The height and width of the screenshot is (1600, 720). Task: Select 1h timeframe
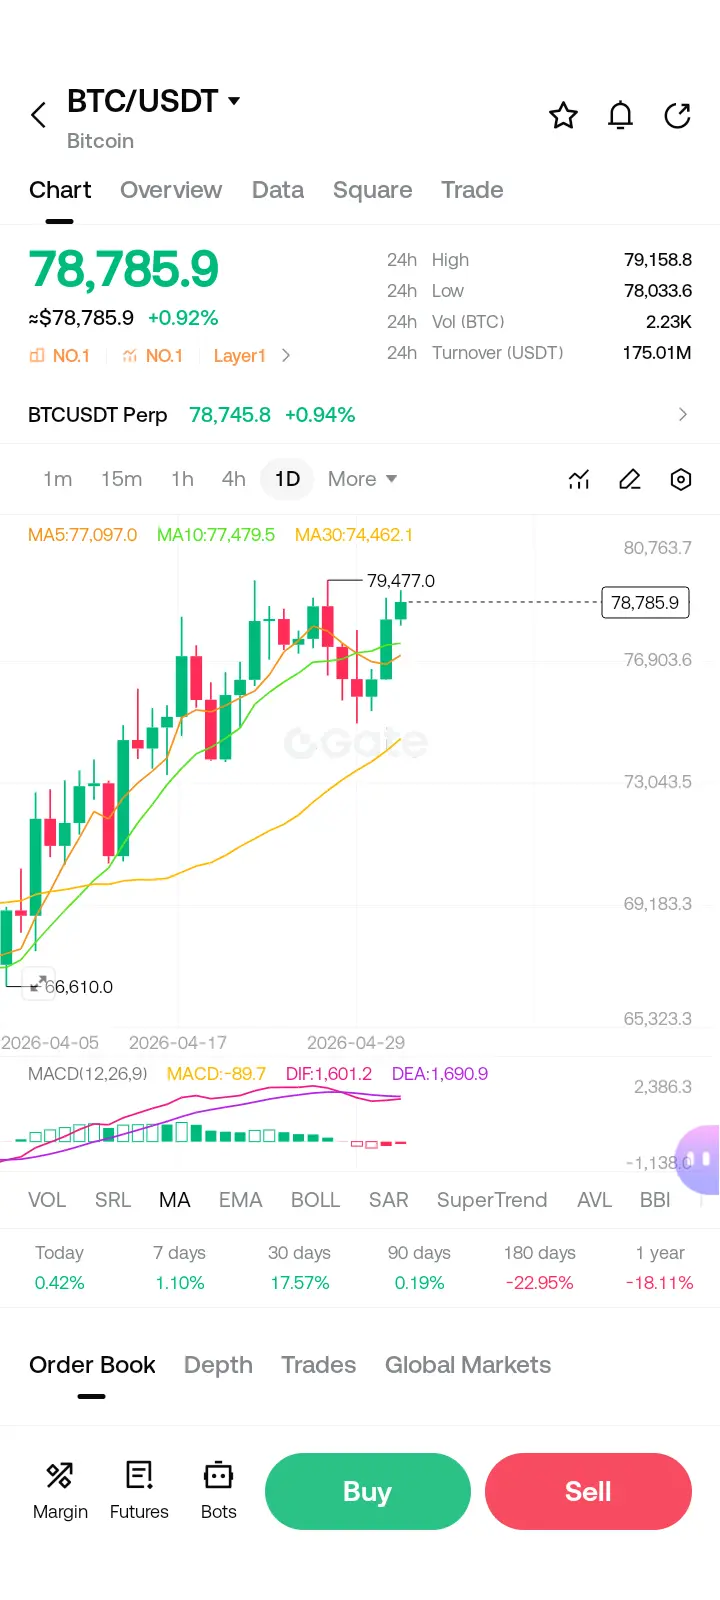click(182, 479)
